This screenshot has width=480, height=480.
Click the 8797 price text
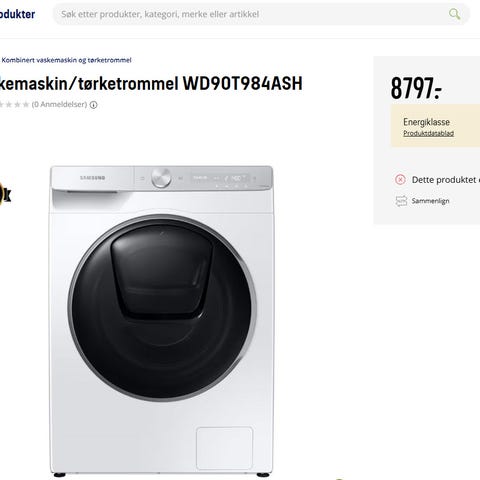tap(416, 88)
